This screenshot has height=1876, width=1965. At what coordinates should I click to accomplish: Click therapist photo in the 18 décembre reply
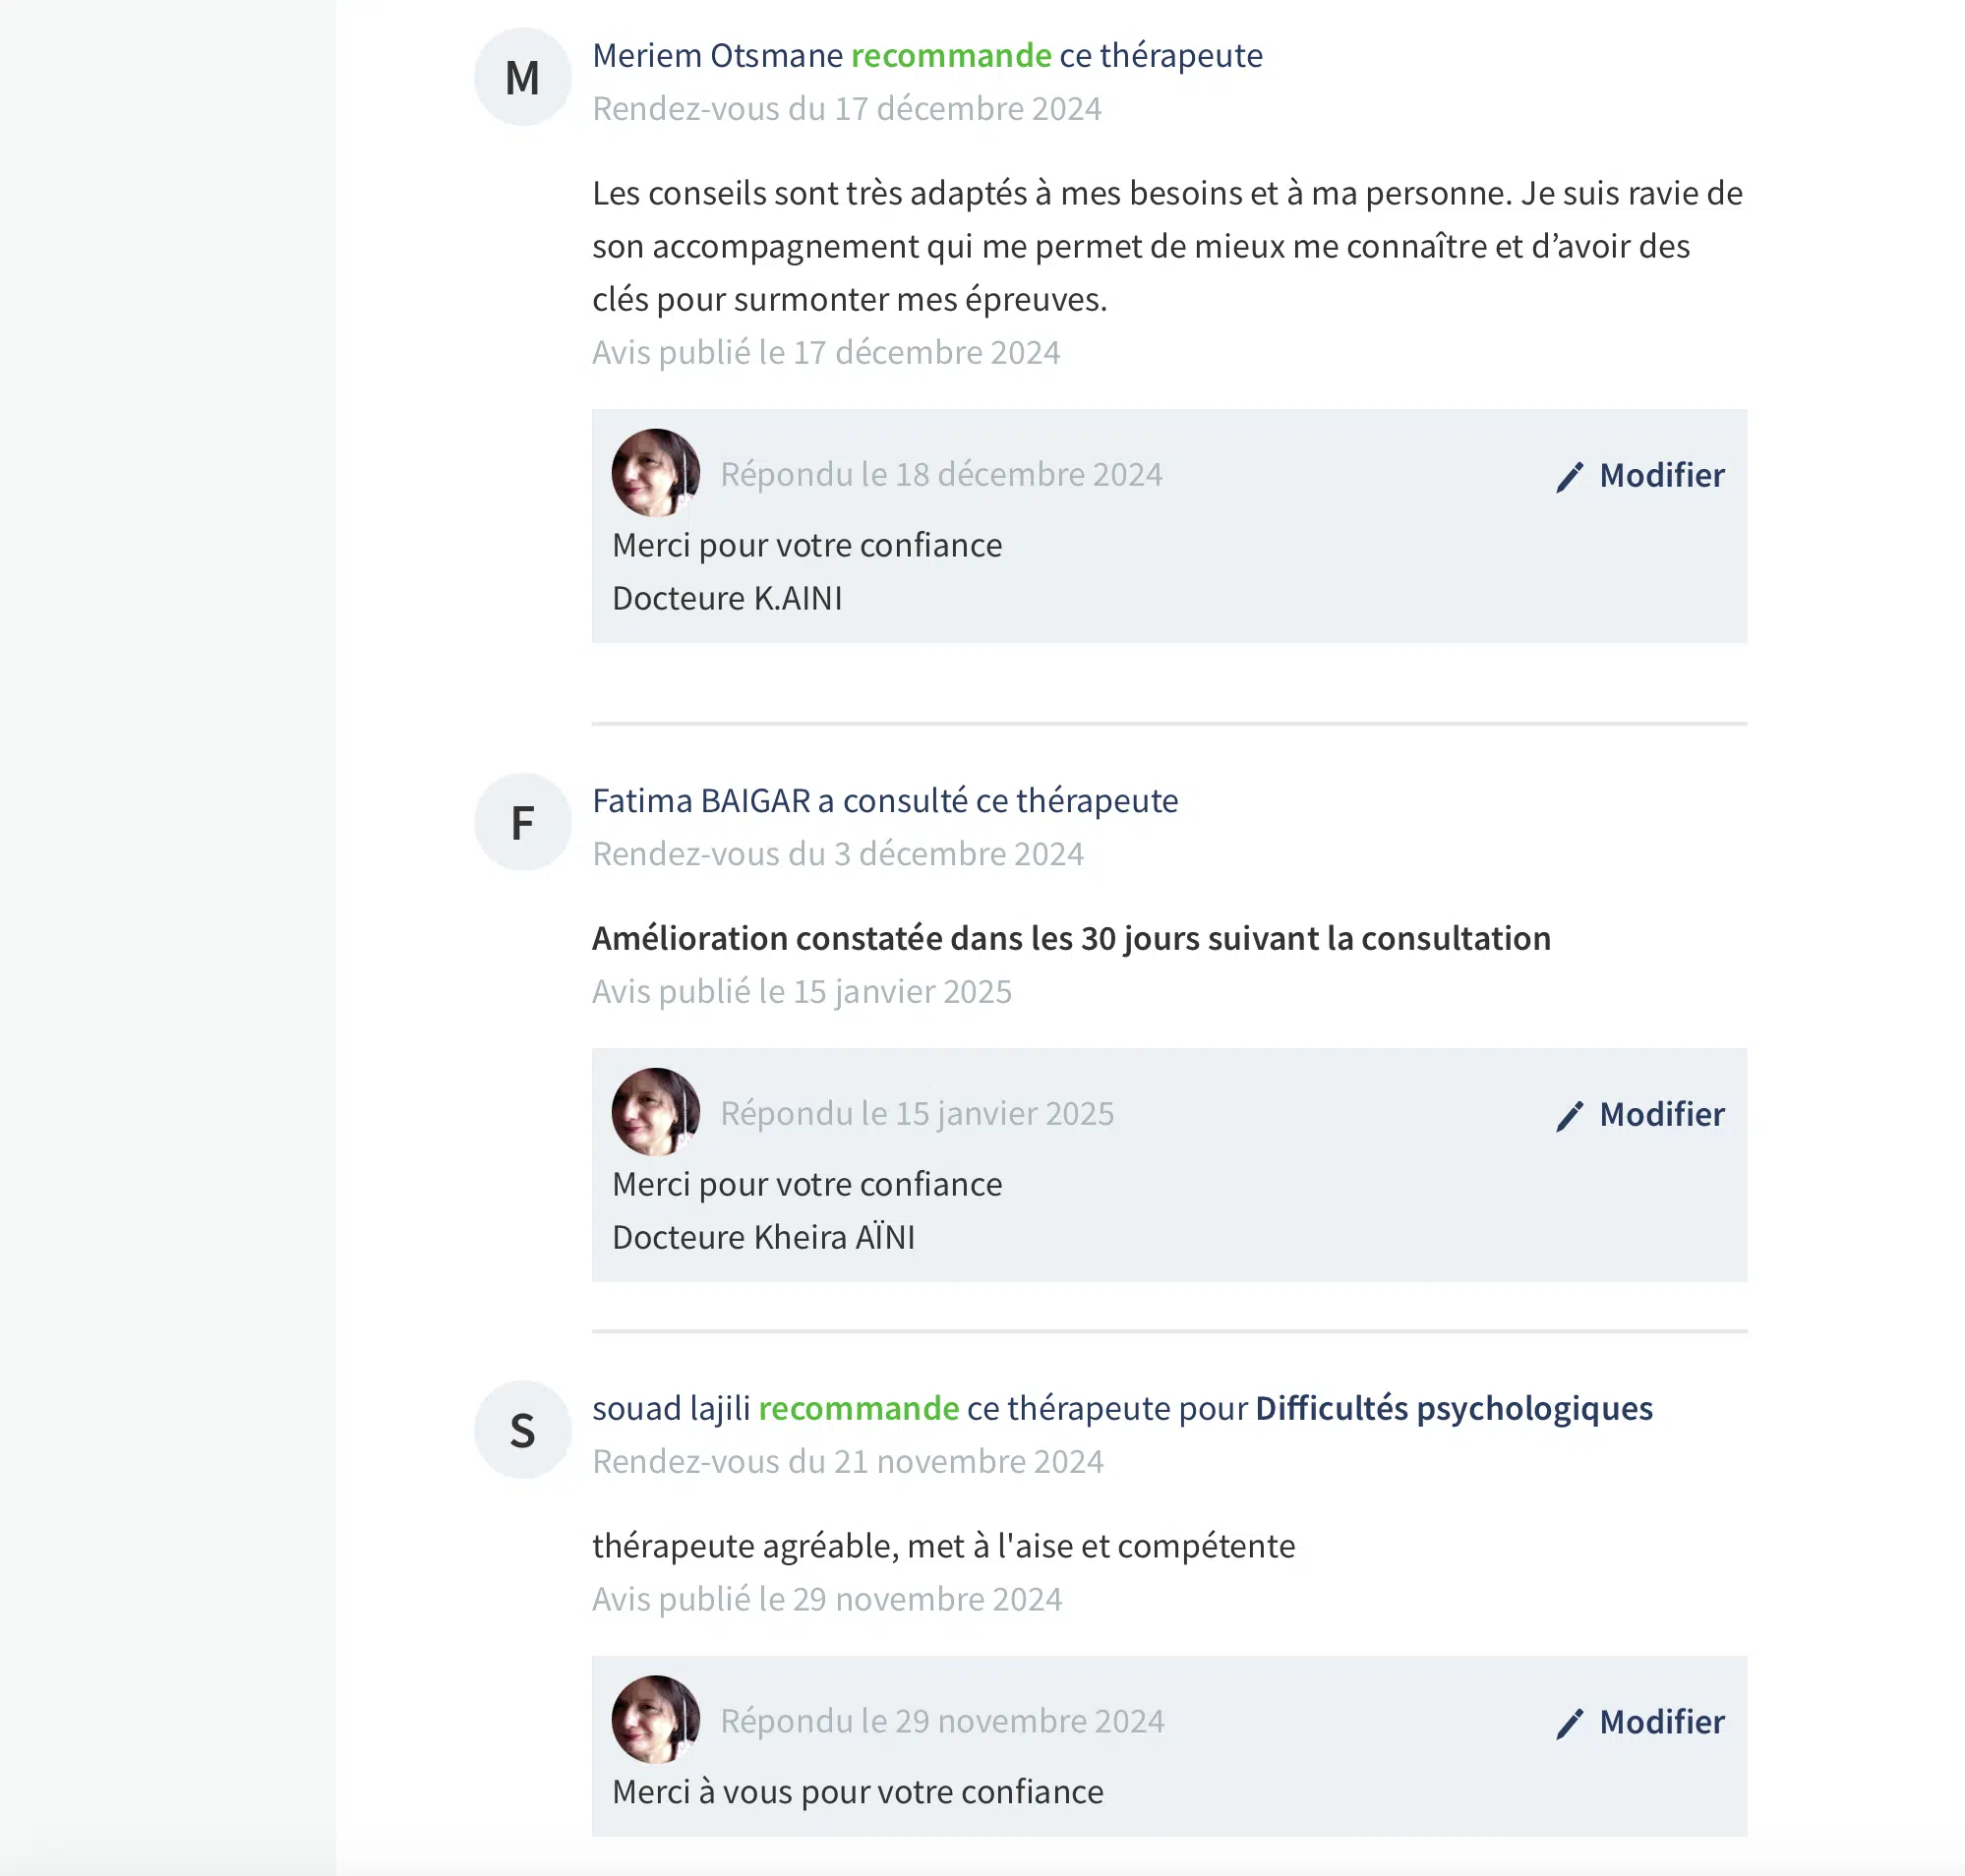655,472
